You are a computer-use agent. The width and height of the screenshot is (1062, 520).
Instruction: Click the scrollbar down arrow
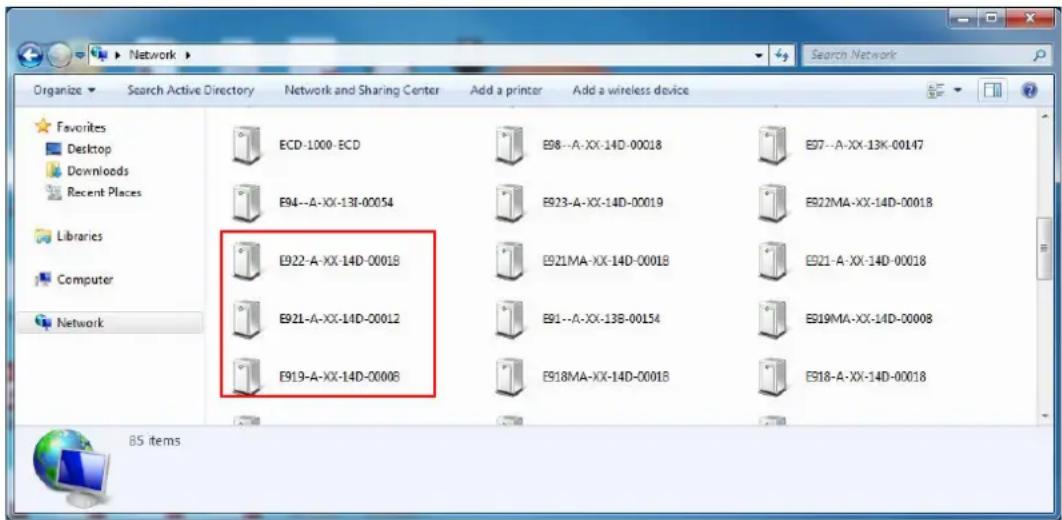1044,416
